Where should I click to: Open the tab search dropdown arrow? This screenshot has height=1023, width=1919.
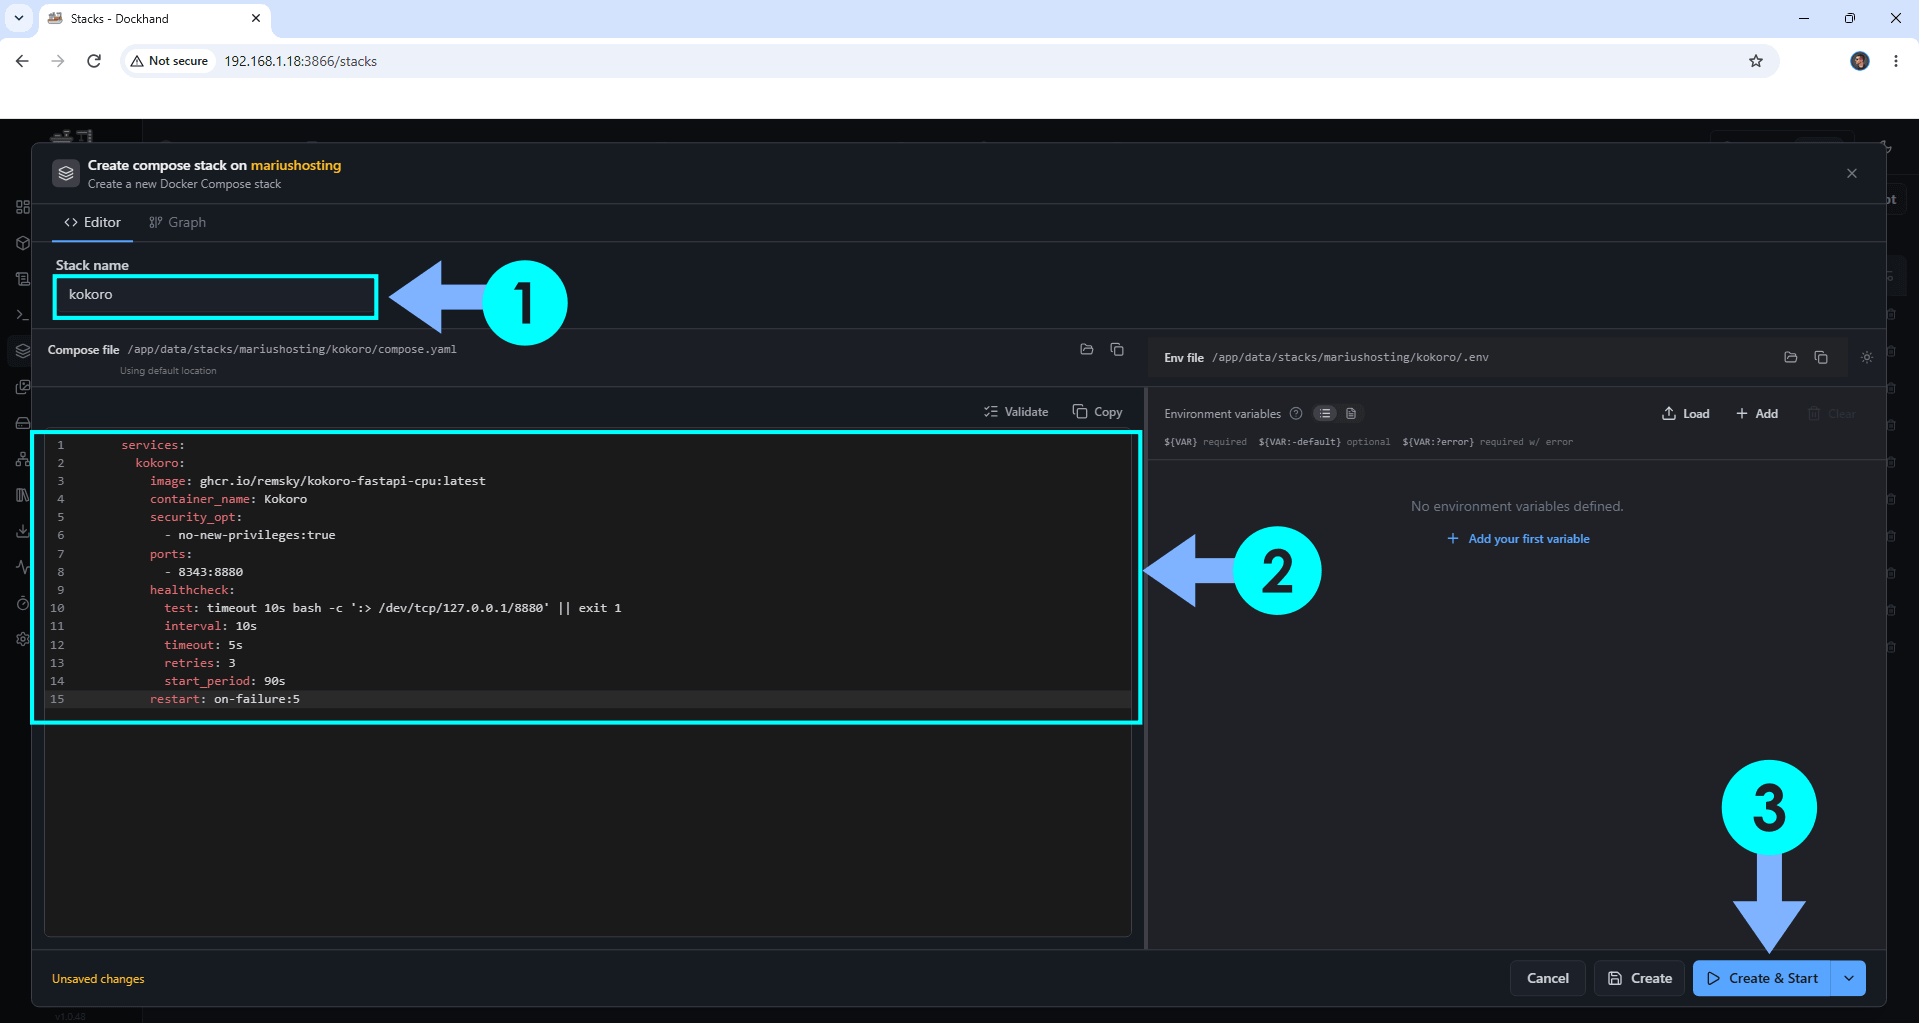tap(18, 18)
